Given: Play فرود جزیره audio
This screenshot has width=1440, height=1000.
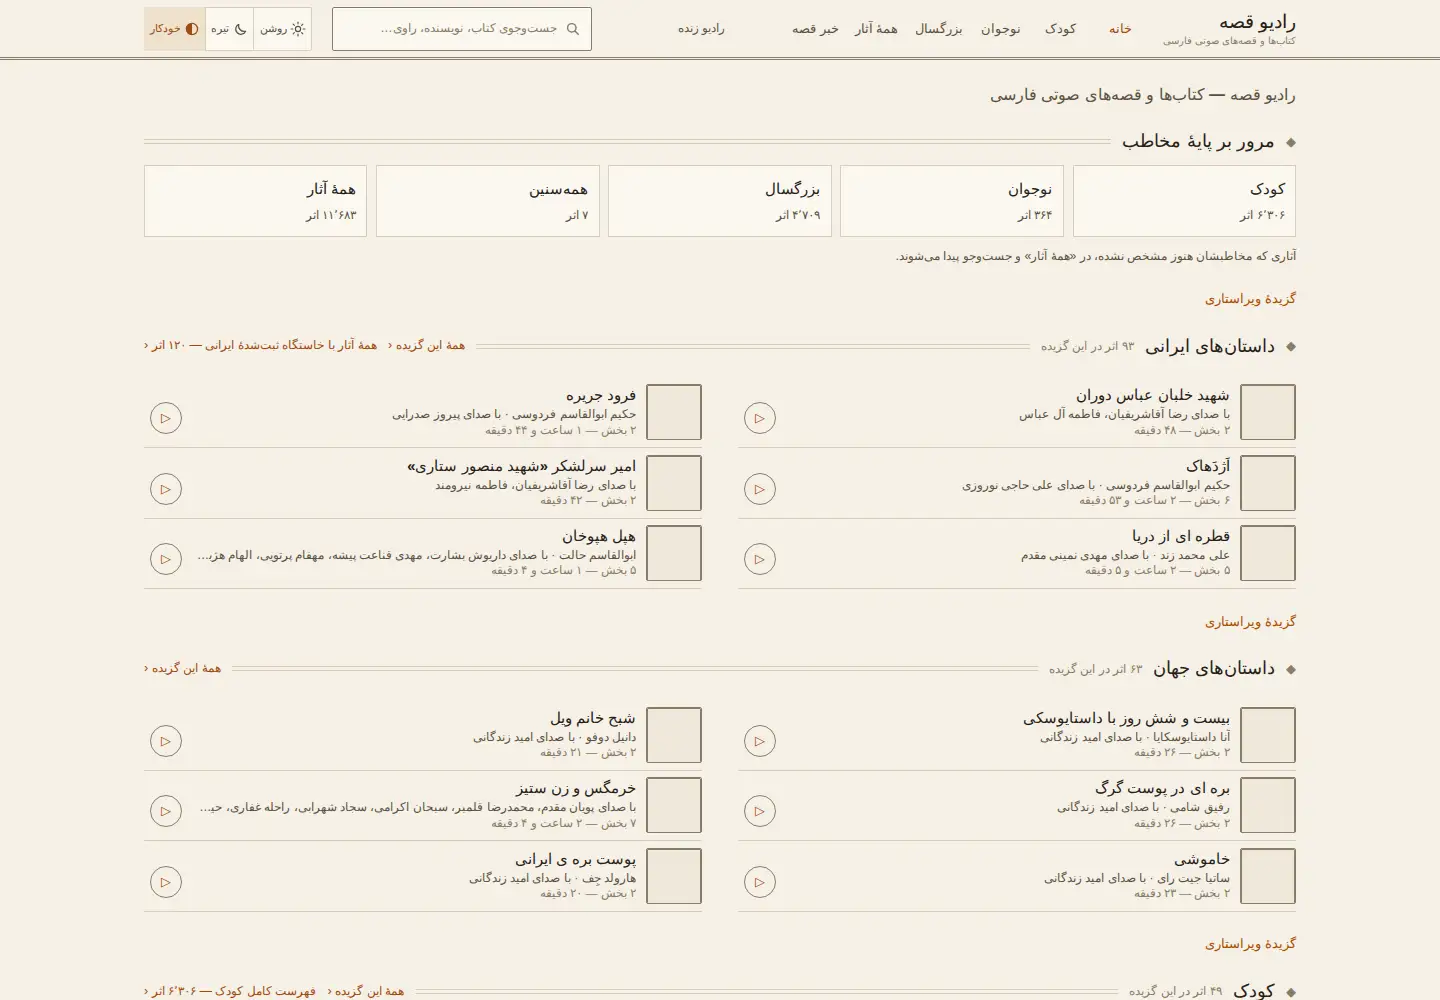Looking at the screenshot, I should tap(166, 418).
